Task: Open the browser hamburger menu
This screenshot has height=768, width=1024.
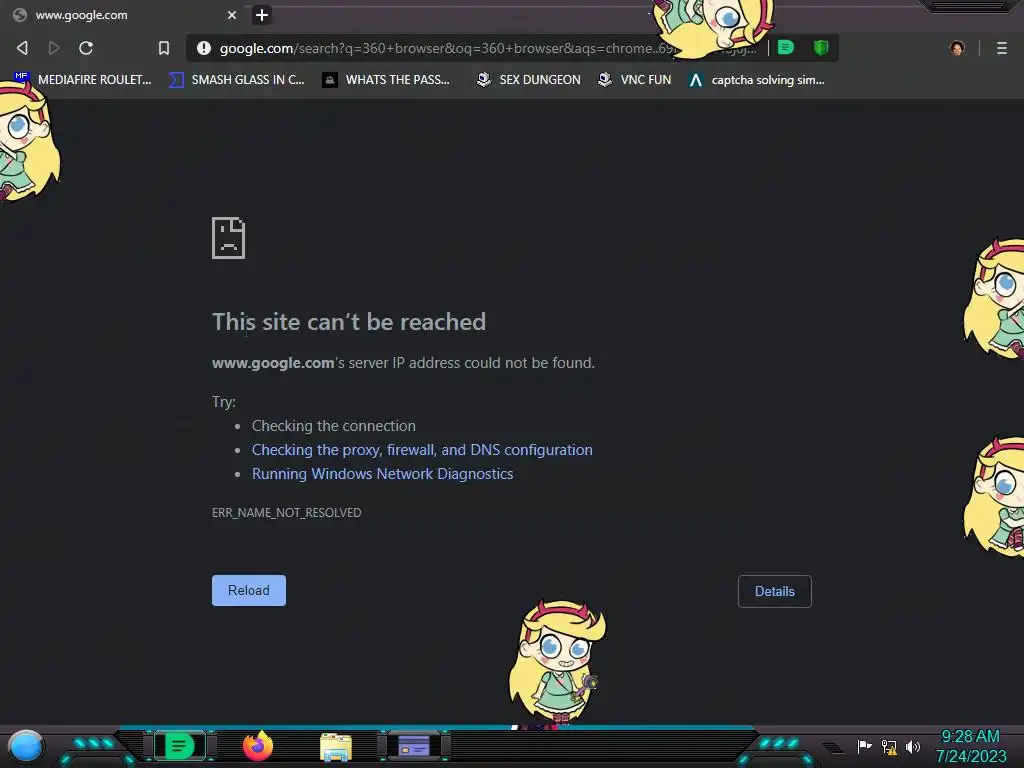Action: coord(1002,48)
